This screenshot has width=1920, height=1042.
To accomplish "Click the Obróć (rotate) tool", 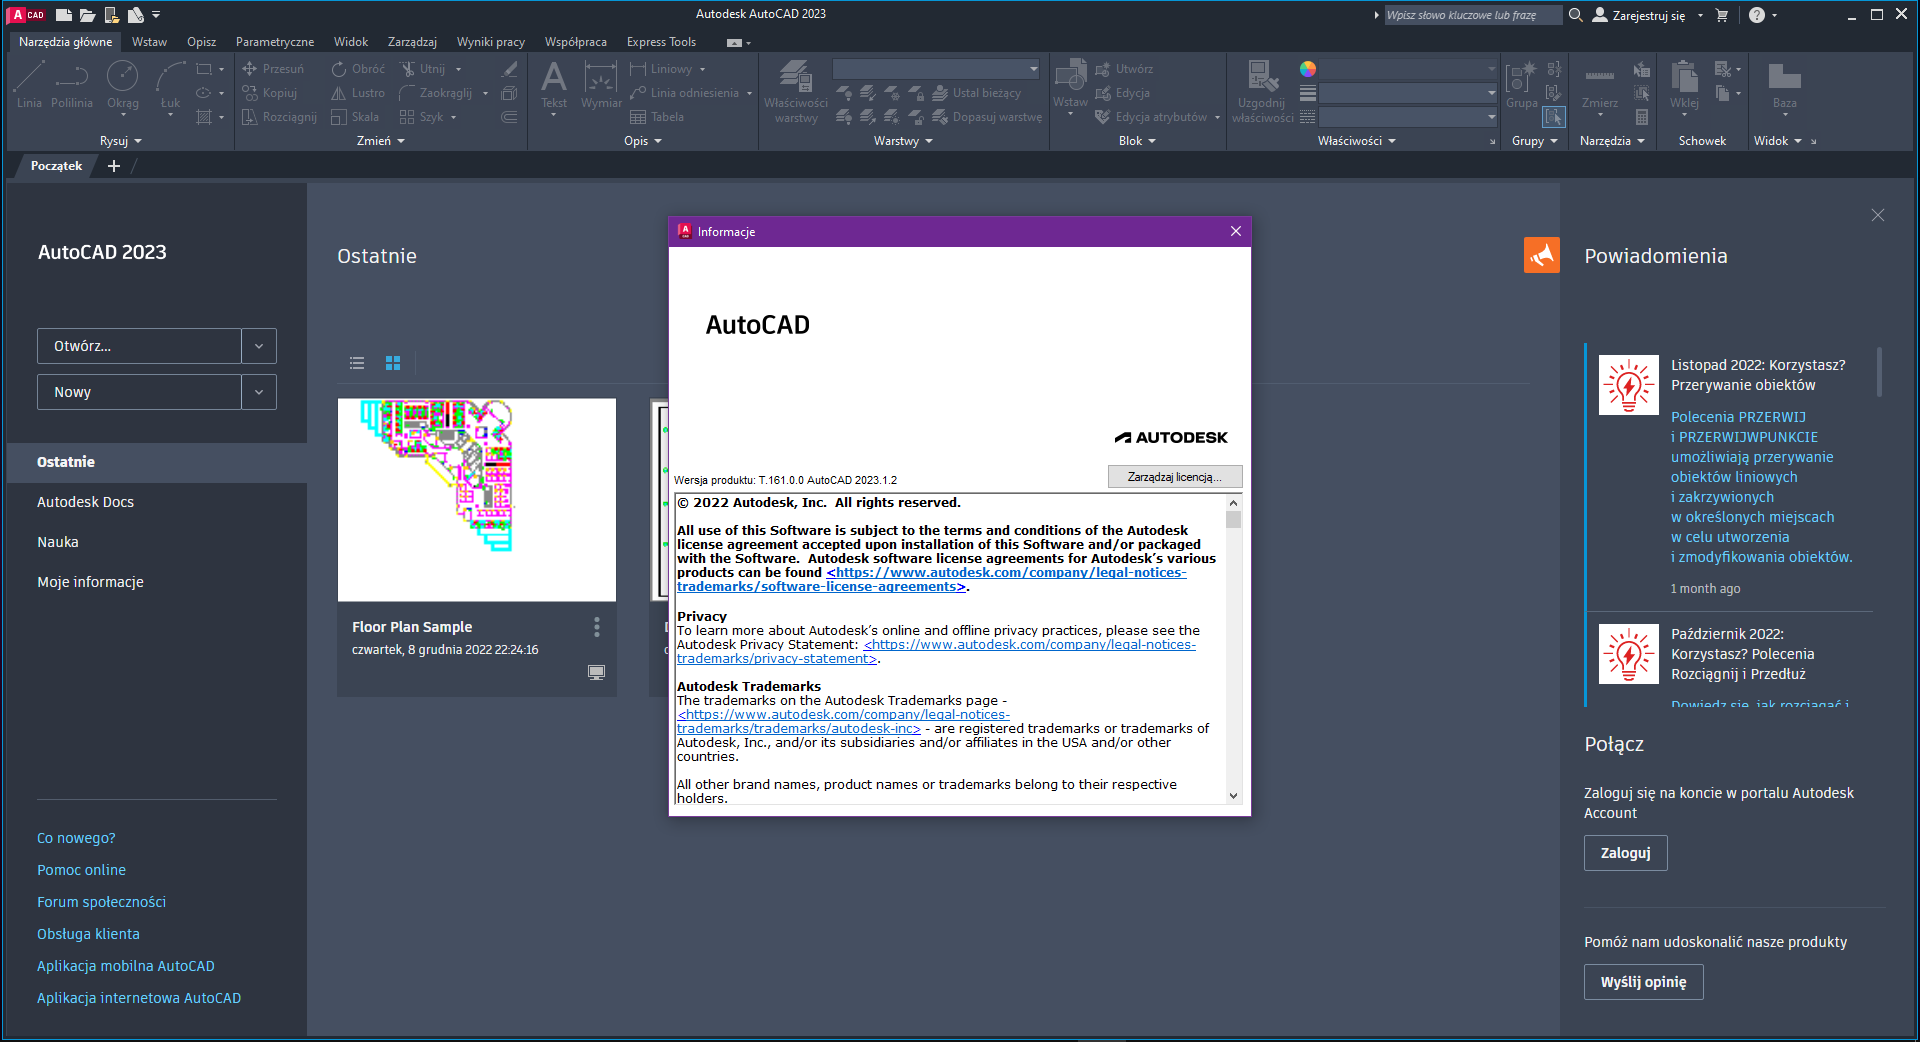I will [x=358, y=69].
